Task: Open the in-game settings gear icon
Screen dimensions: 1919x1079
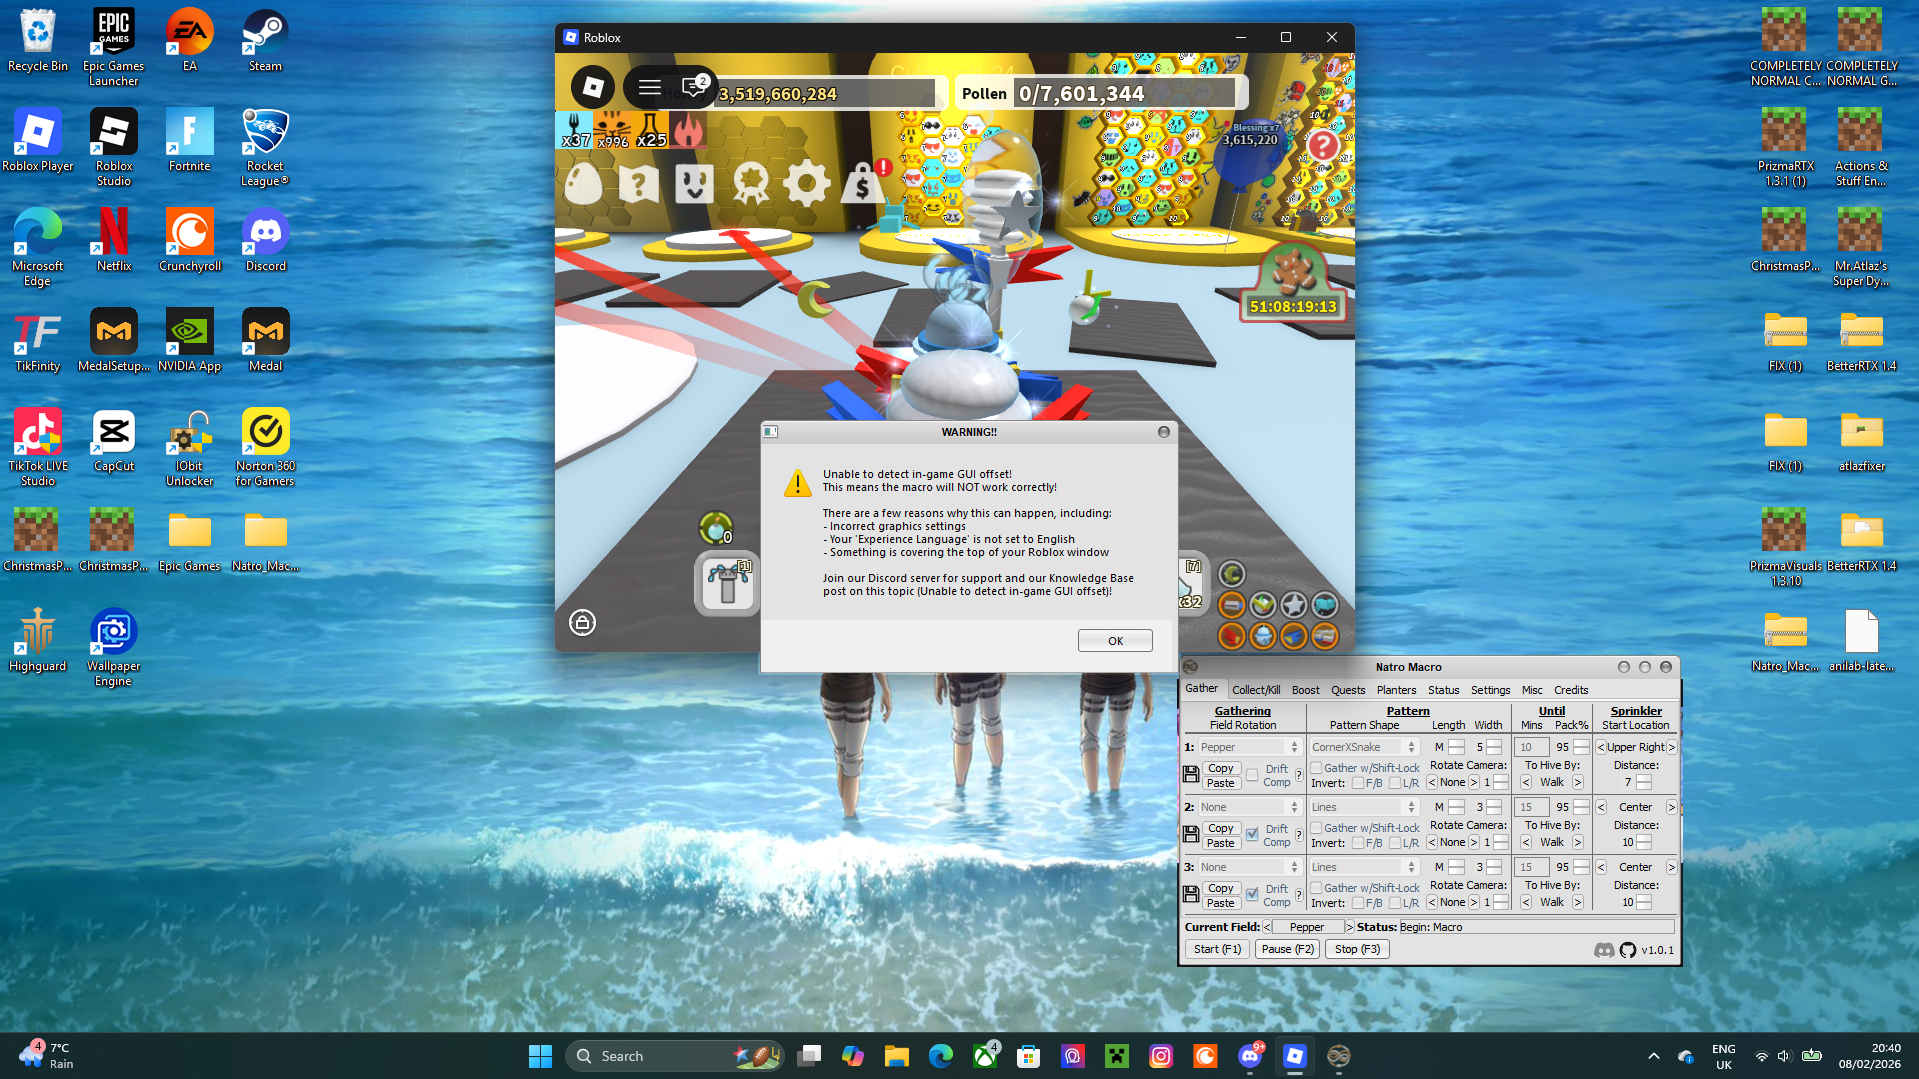Action: (806, 183)
